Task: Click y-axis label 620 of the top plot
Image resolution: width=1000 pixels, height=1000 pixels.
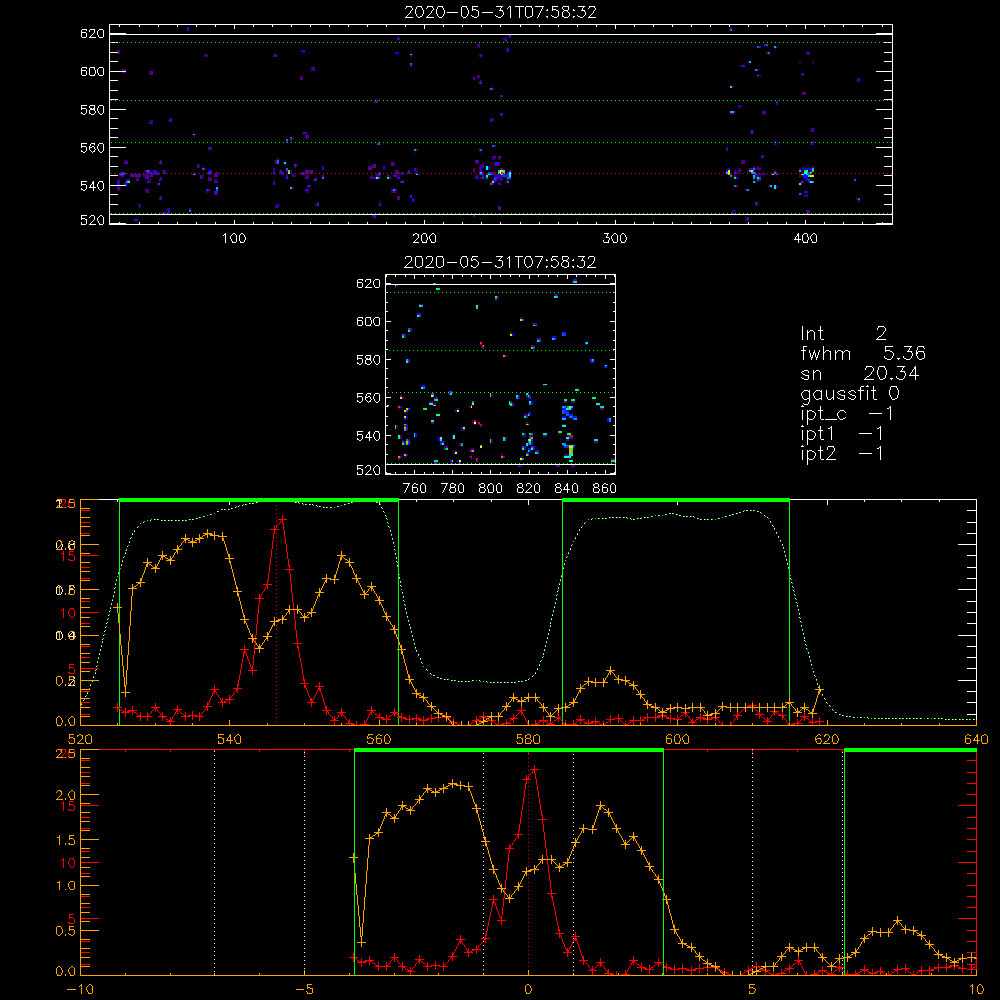Action: pyautogui.click(x=92, y=33)
